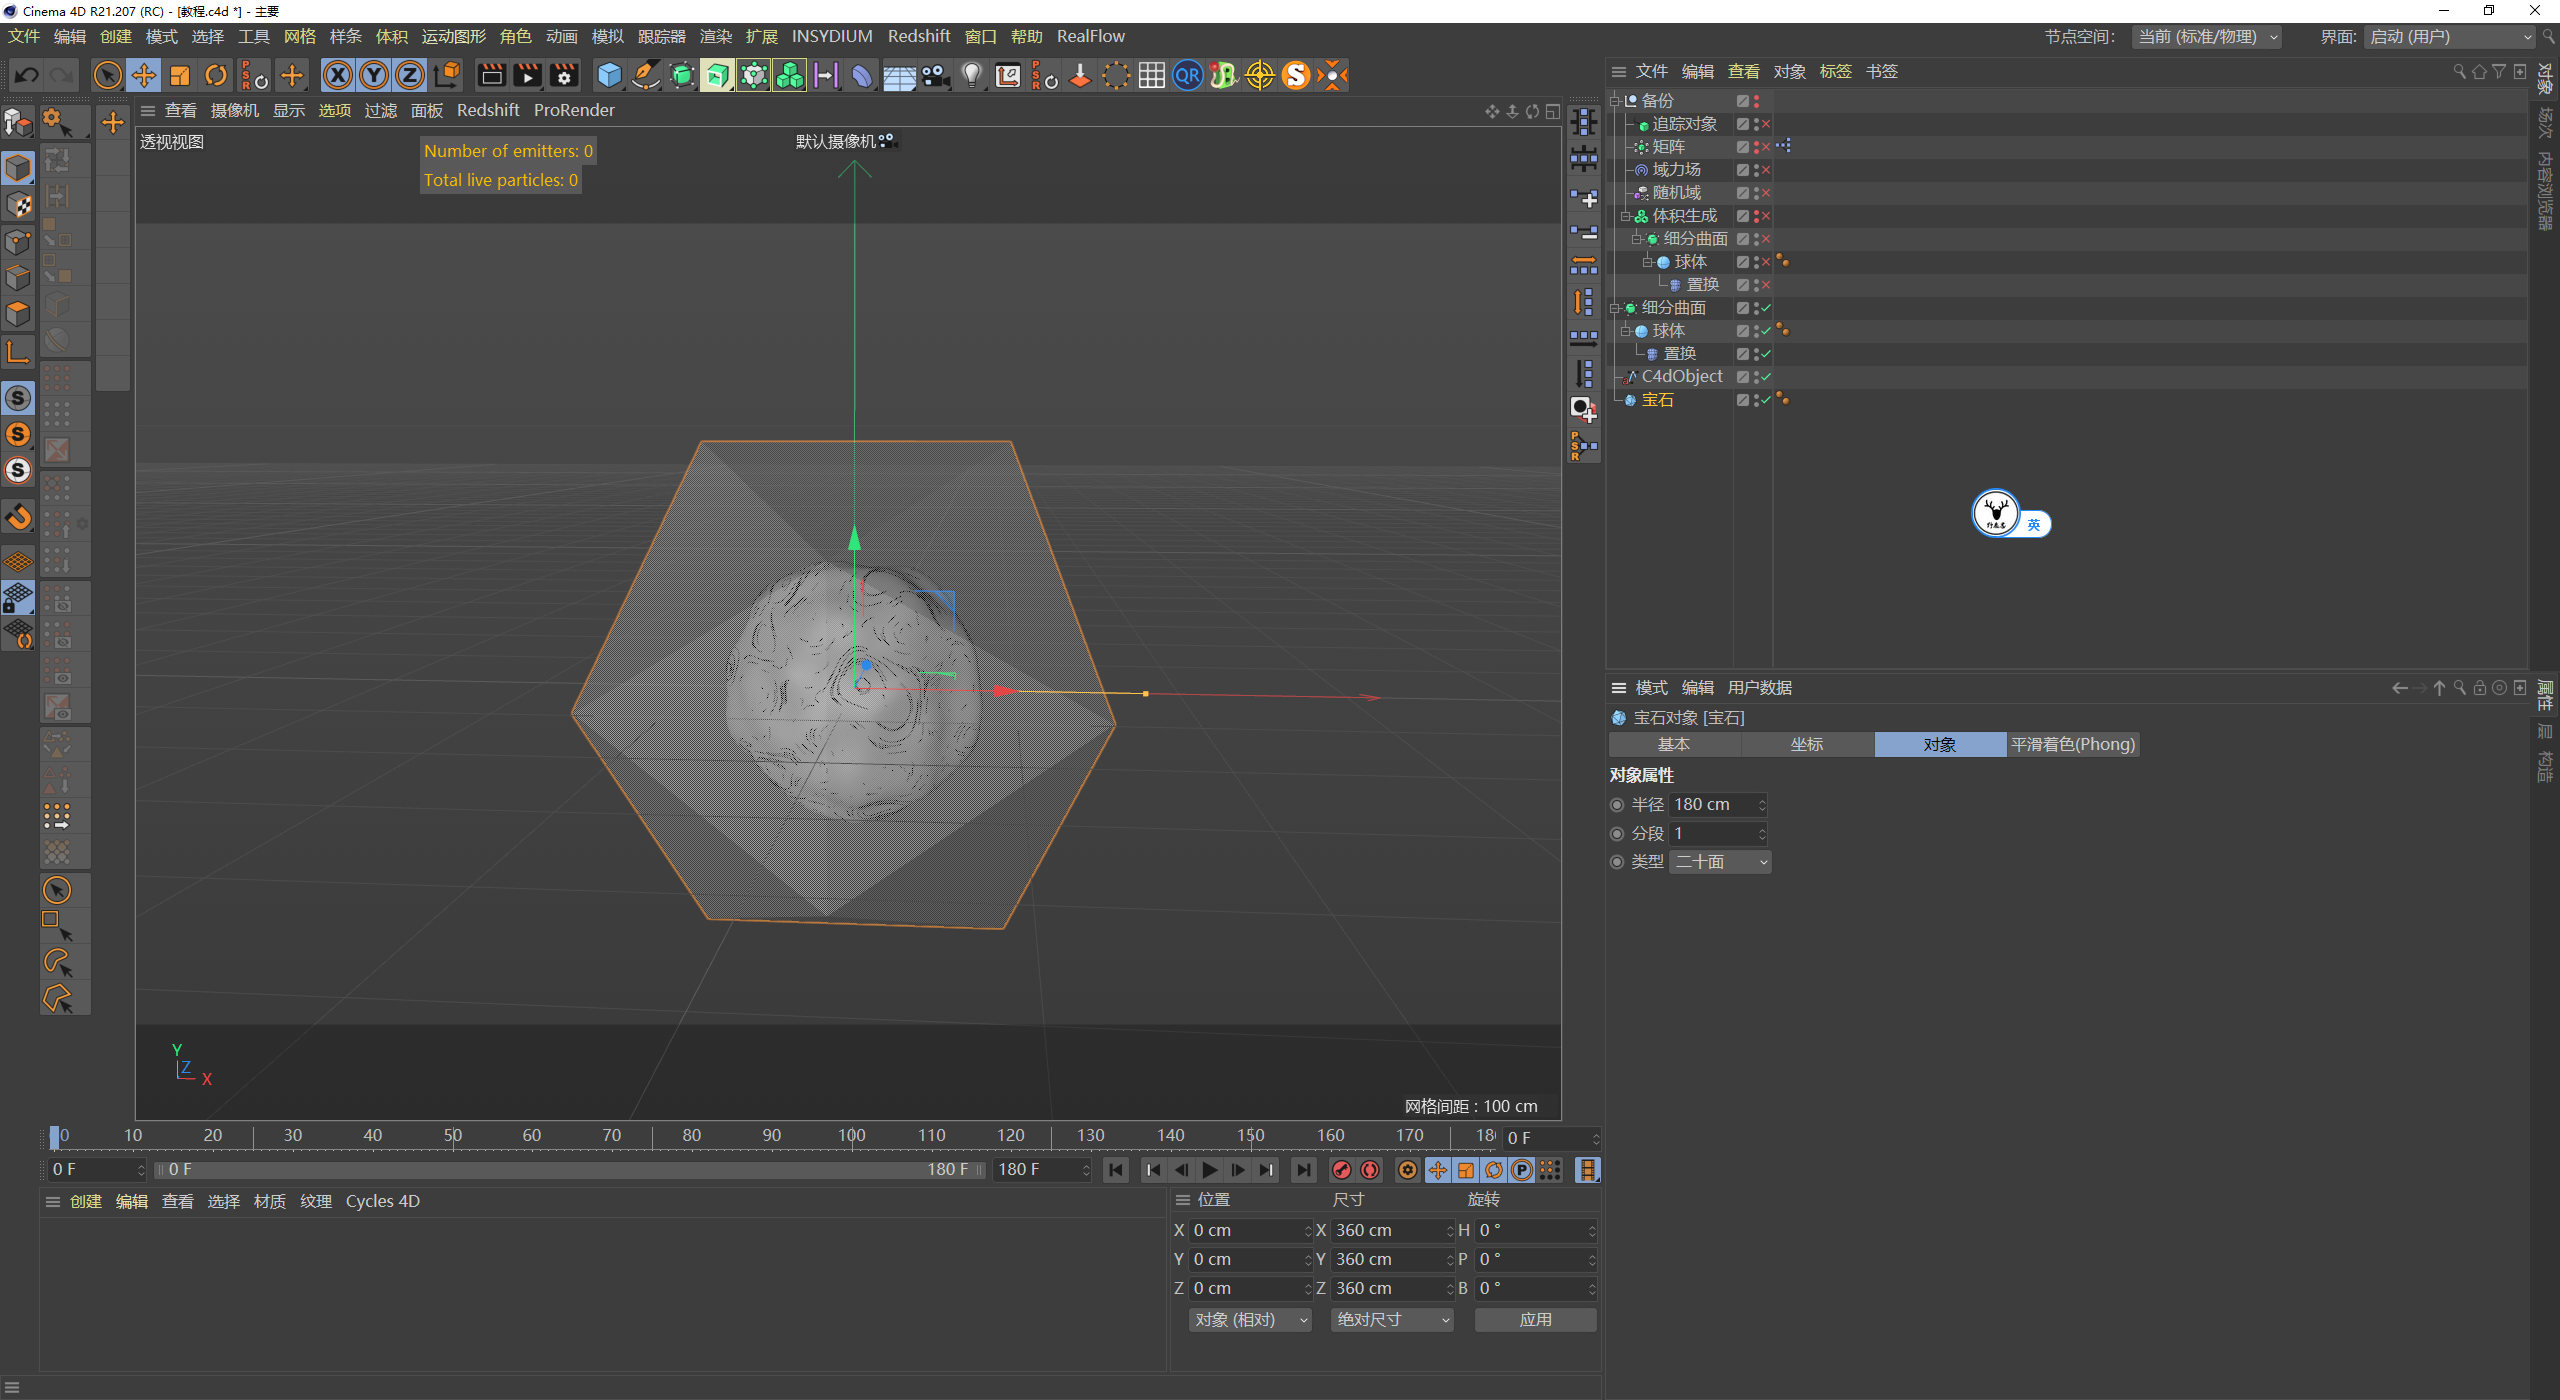Viewport: 2560px width, 1400px height.
Task: Open the attribute manager 用户数据 menu
Action: pos(1760,688)
